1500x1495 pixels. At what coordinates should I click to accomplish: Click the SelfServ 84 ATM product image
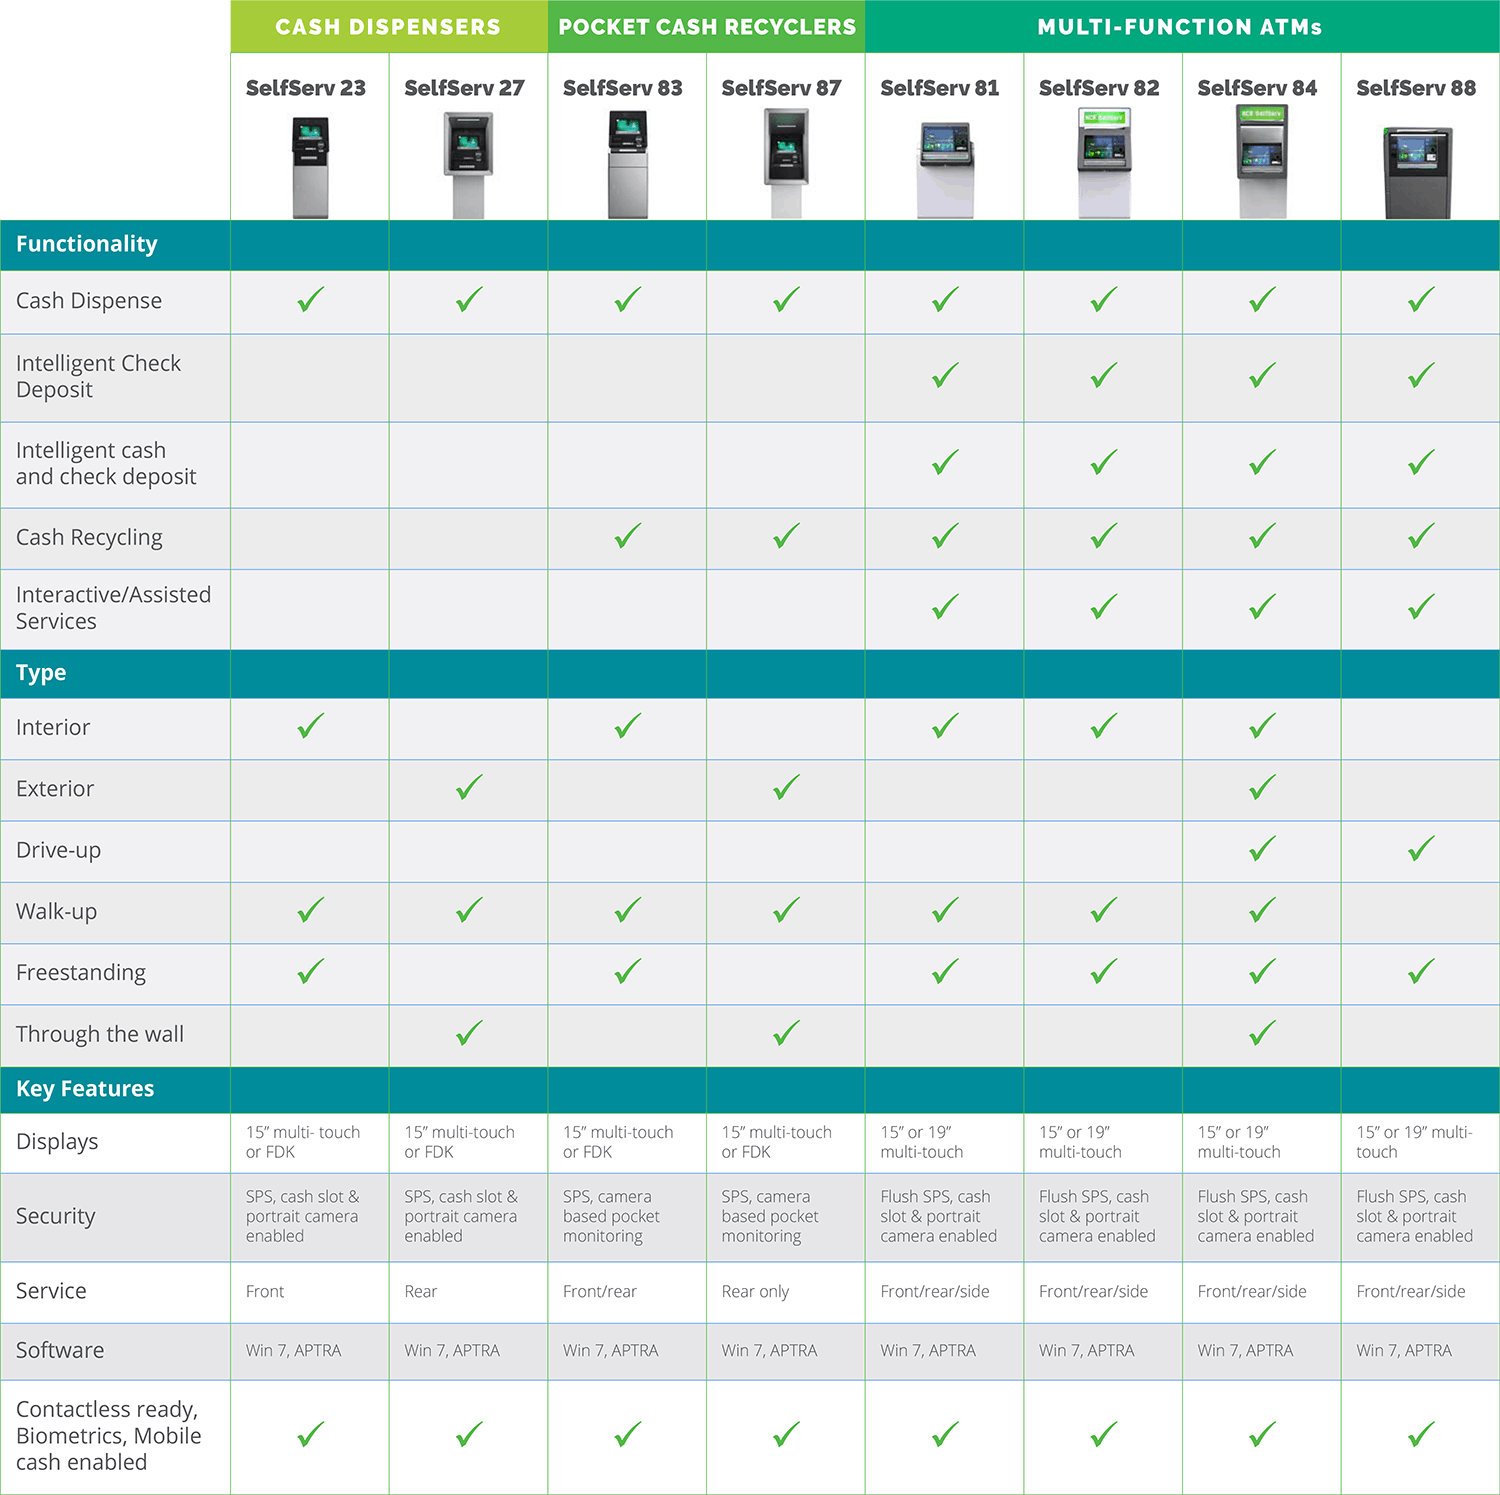1262,161
